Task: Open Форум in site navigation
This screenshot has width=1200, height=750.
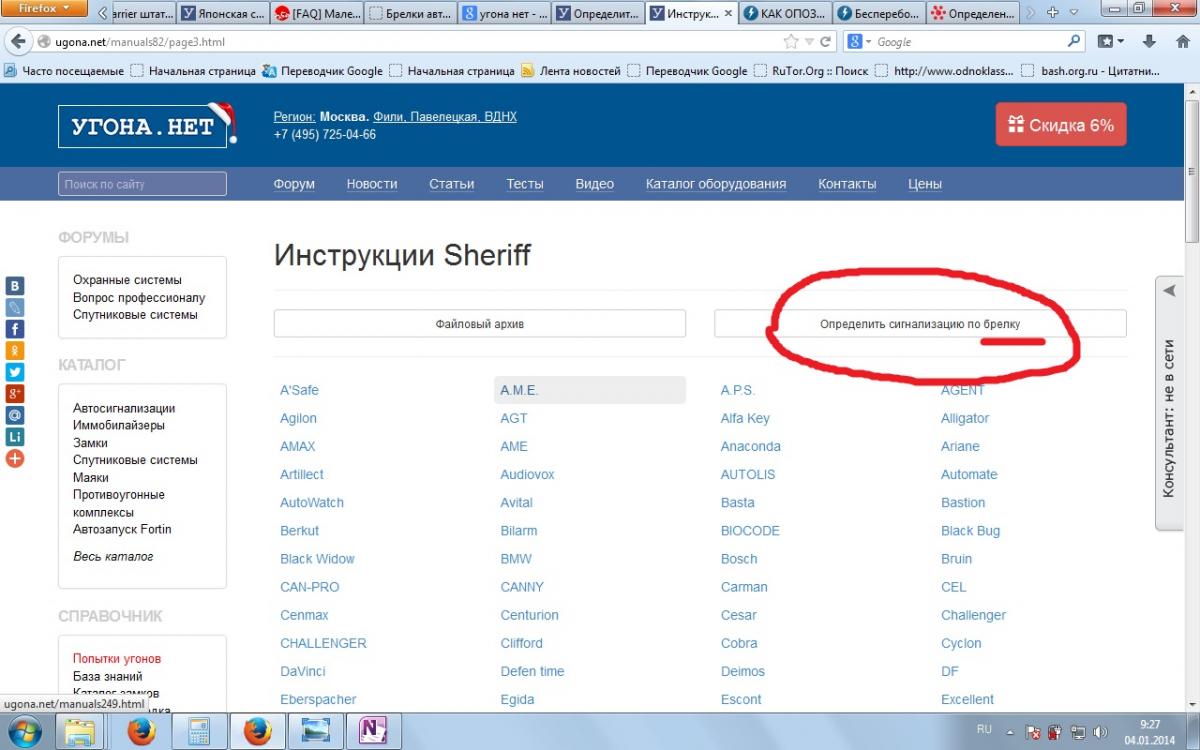Action: 294,184
